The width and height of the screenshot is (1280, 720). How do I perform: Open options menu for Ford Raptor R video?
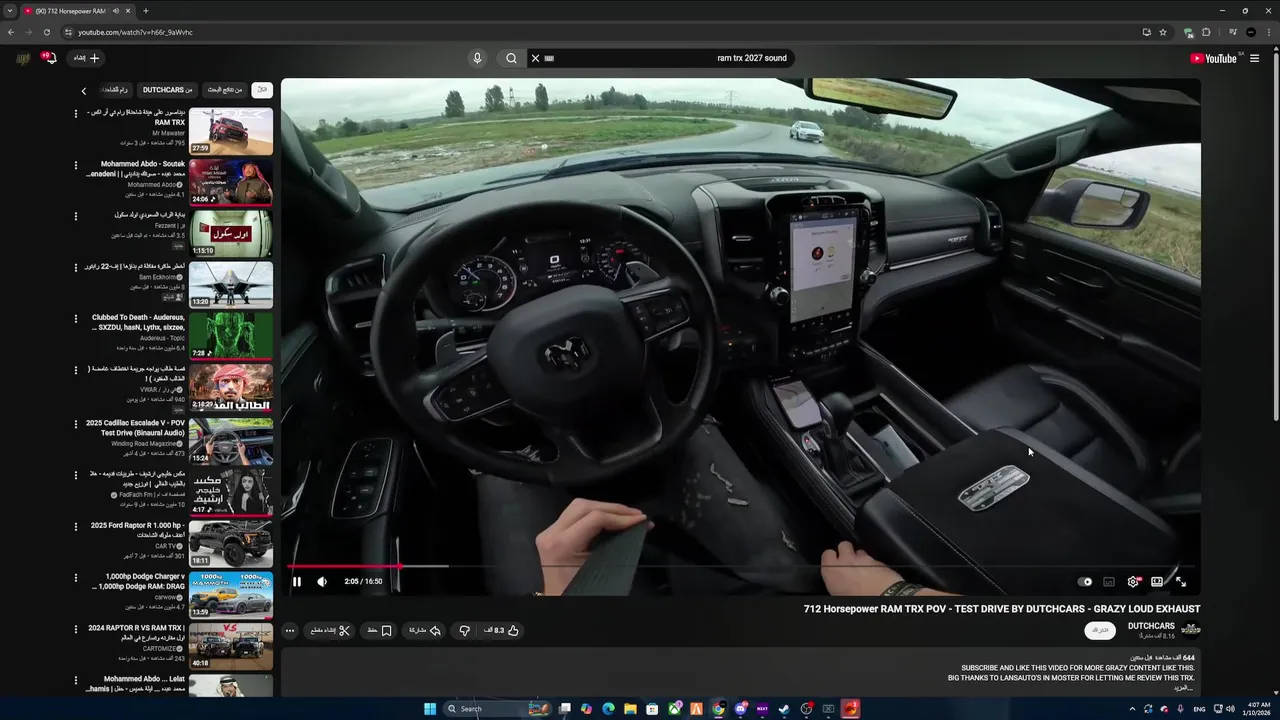(75, 525)
